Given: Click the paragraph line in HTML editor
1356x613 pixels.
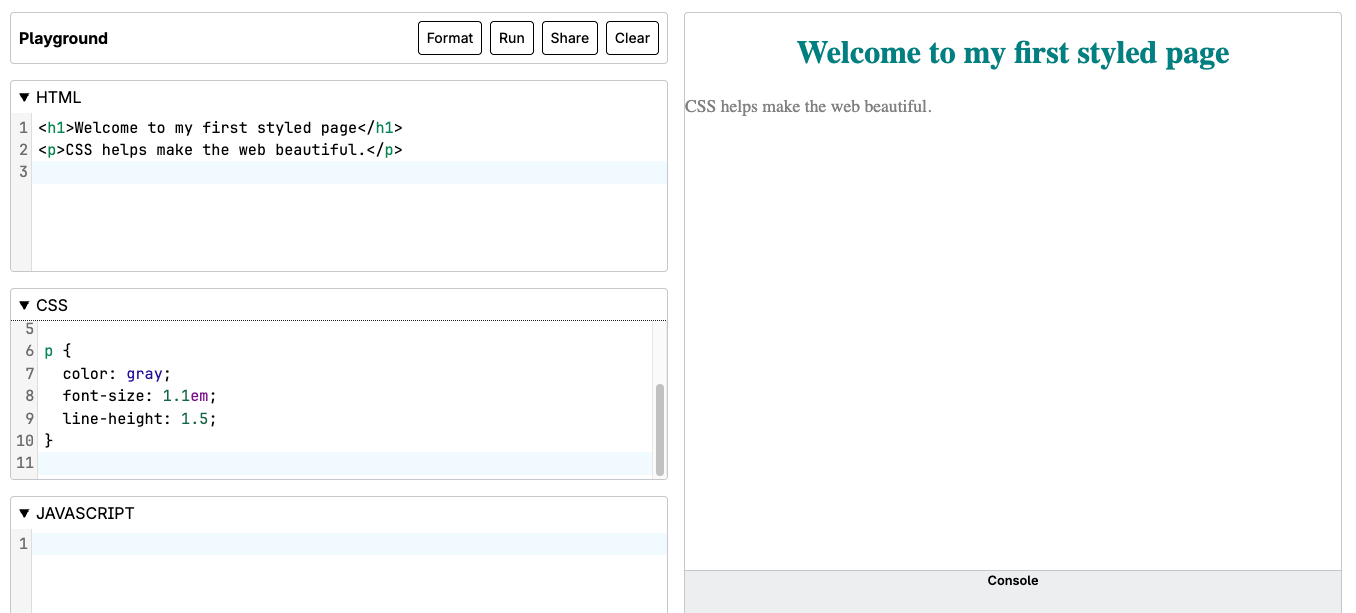Looking at the screenshot, I should (221, 150).
